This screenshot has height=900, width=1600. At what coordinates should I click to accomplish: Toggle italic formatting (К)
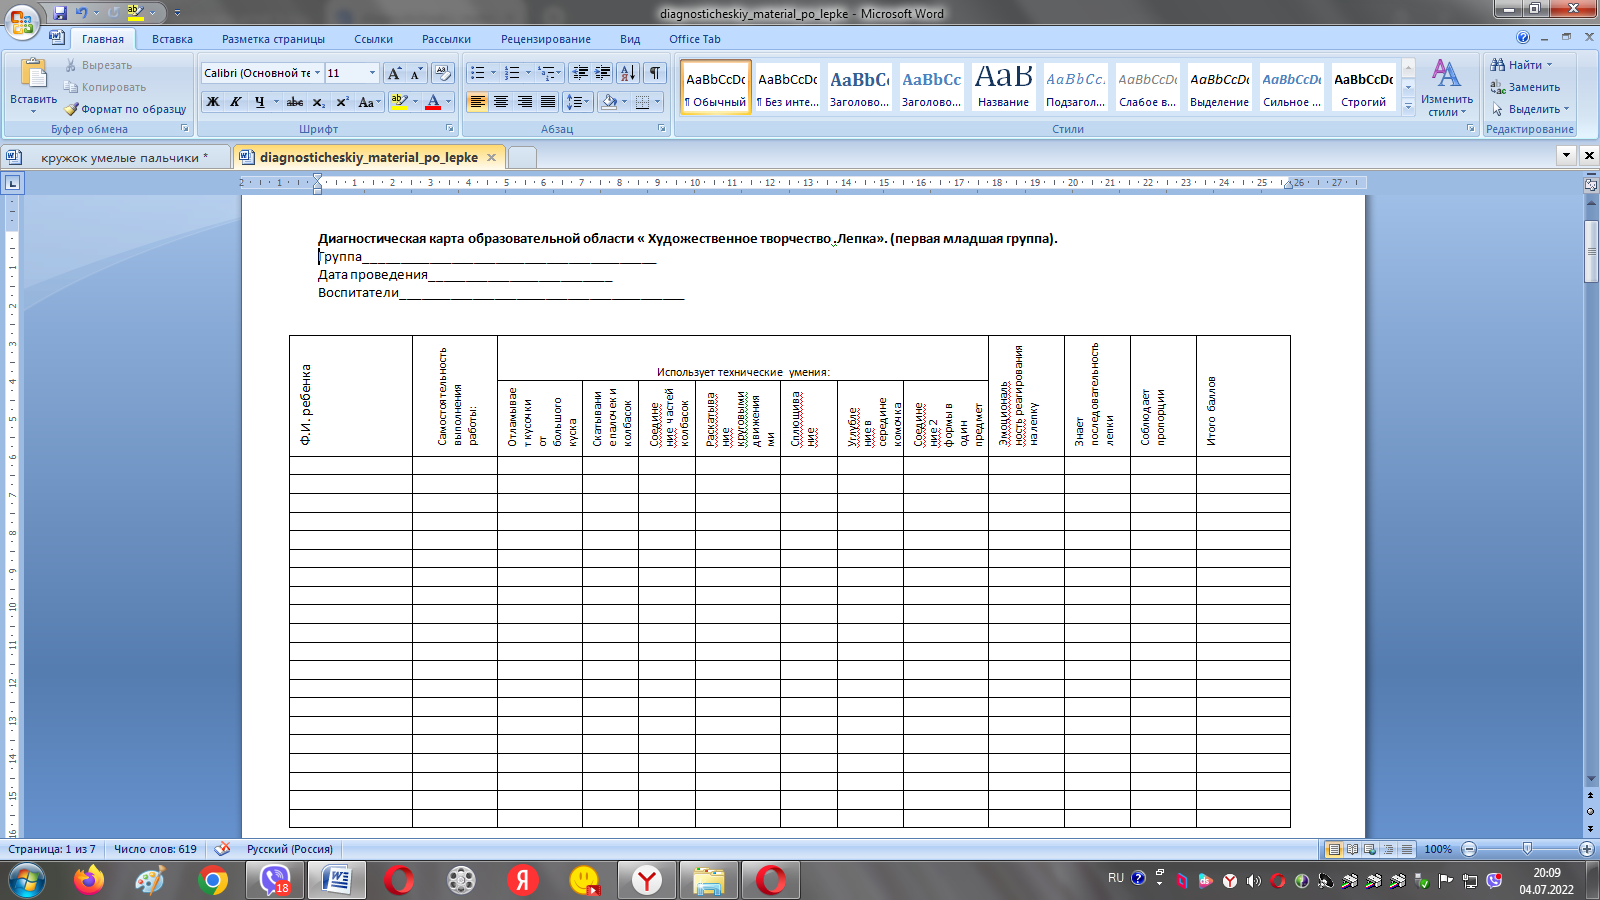point(236,102)
